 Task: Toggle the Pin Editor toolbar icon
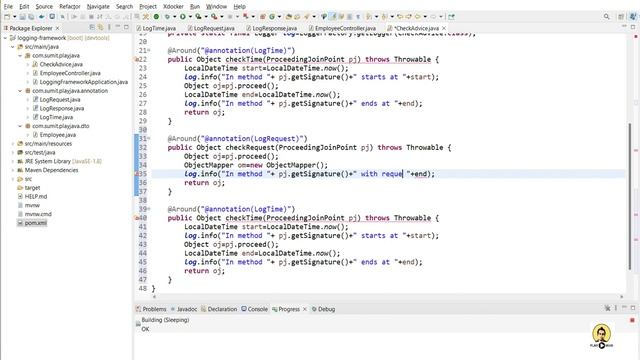click(451, 17)
